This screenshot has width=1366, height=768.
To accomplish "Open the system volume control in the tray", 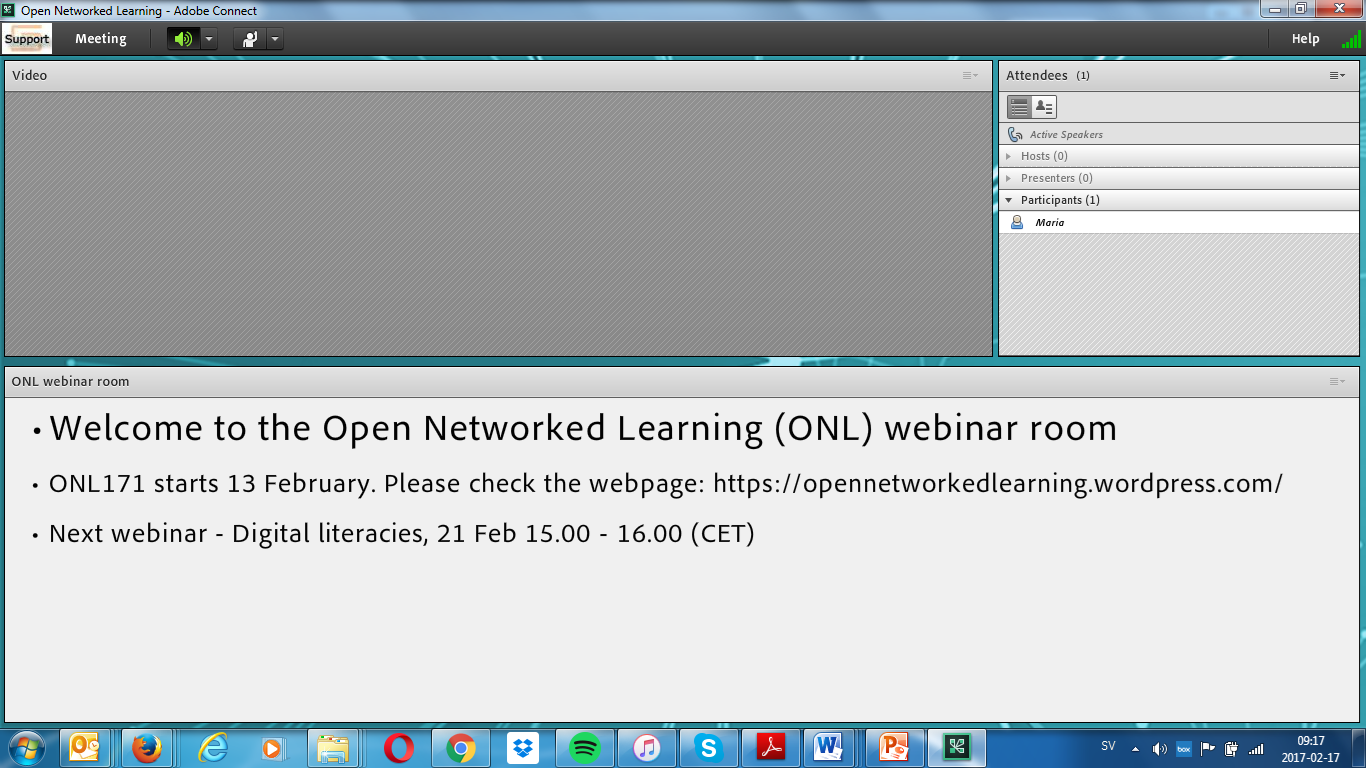I will click(1158, 746).
